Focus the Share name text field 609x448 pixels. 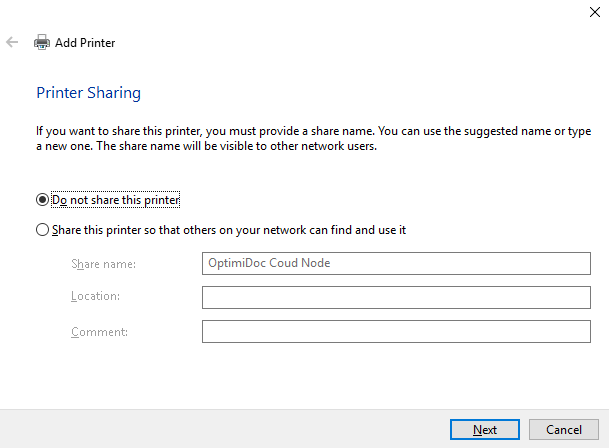pyautogui.click(x=396, y=263)
